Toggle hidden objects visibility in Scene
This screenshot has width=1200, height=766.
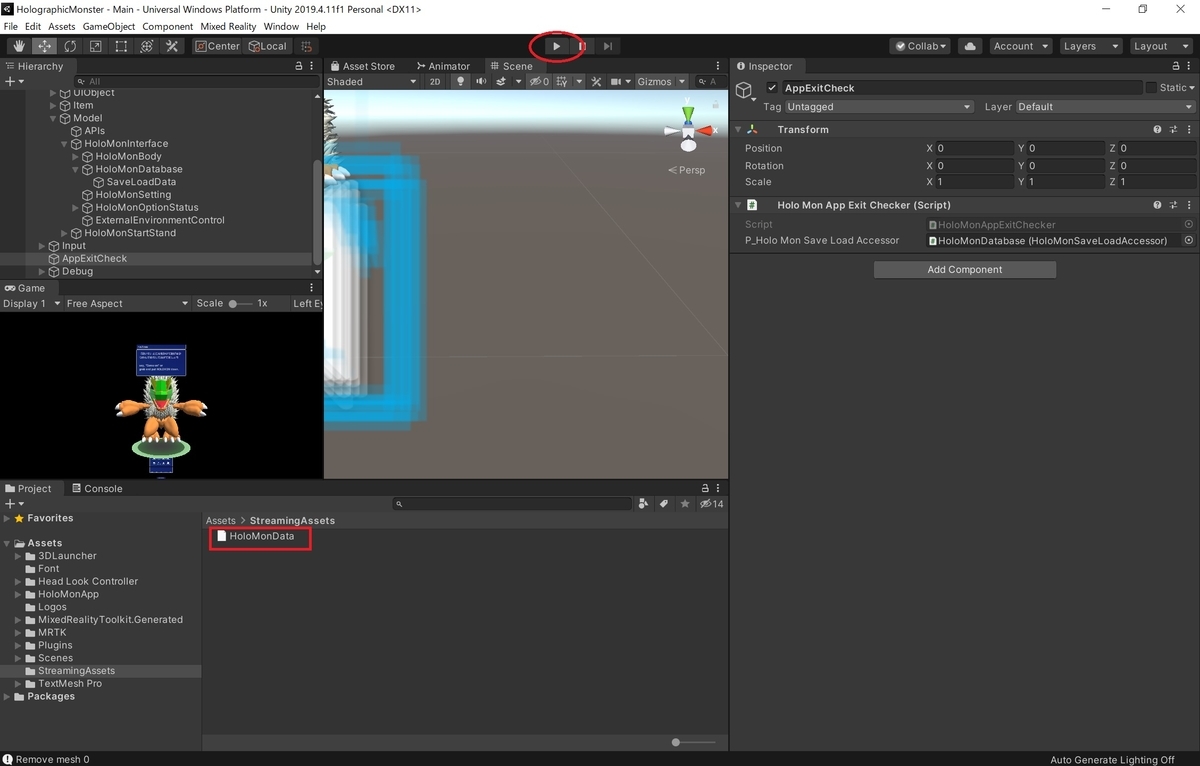pyautogui.click(x=539, y=82)
